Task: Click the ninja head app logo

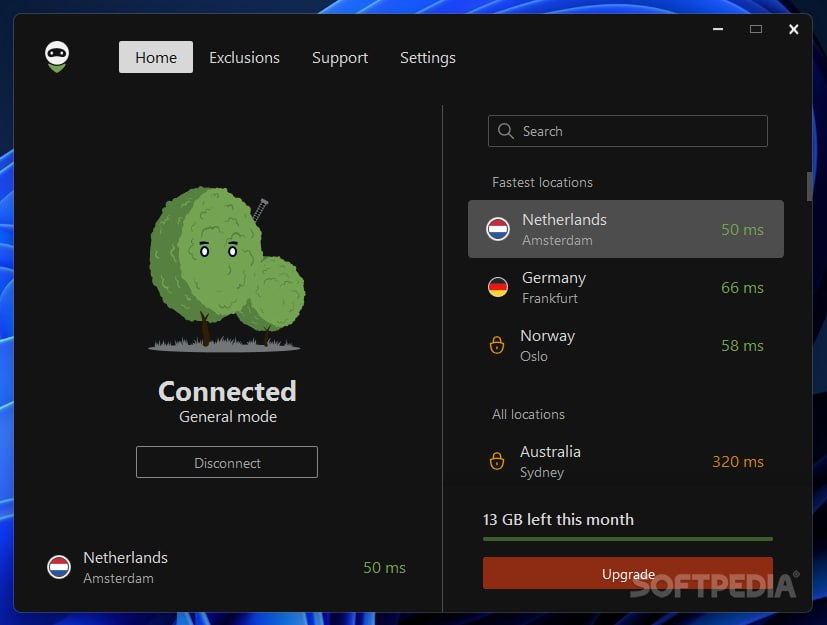Action: coord(56,56)
